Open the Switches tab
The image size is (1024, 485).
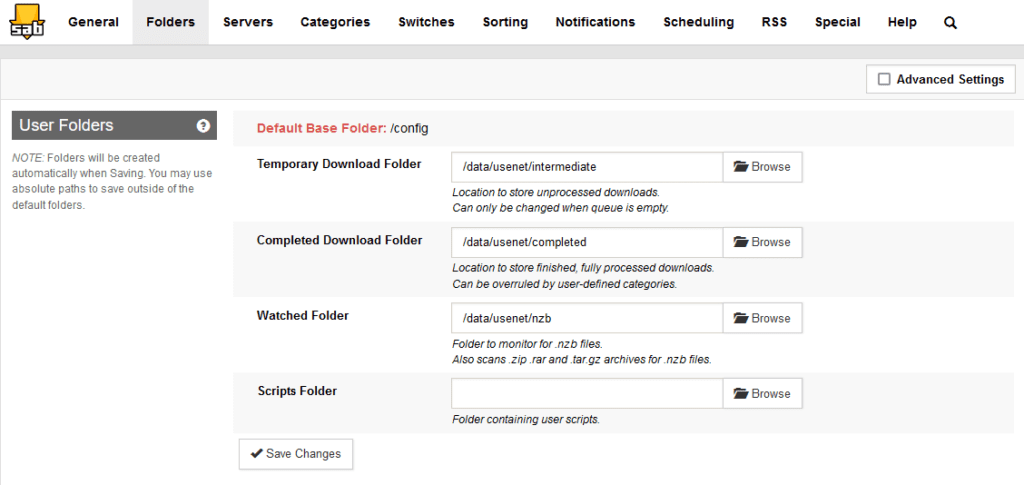[426, 22]
